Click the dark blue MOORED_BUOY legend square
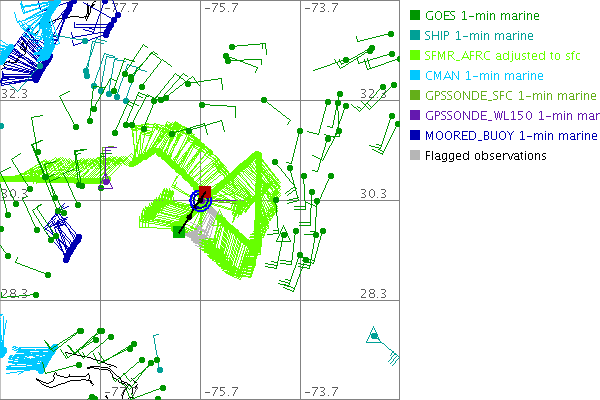 413,136
